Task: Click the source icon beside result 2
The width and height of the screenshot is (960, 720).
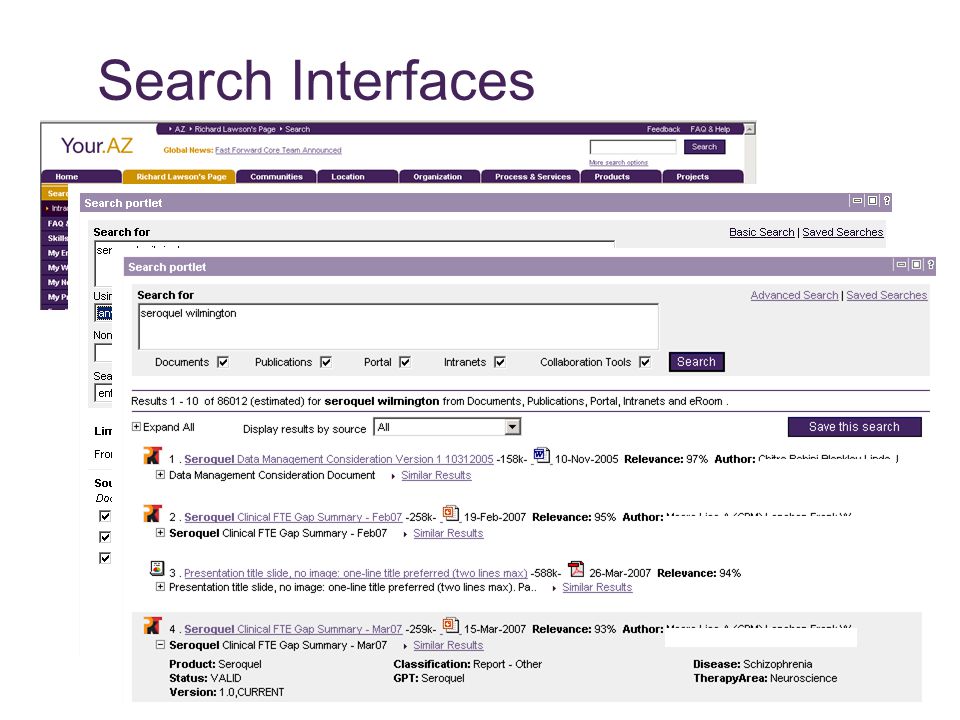Action: click(x=152, y=513)
